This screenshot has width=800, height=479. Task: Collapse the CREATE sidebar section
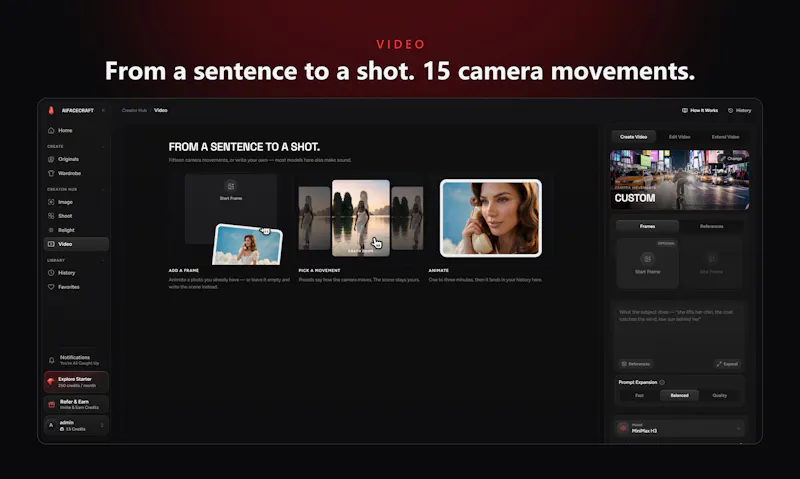tap(103, 146)
